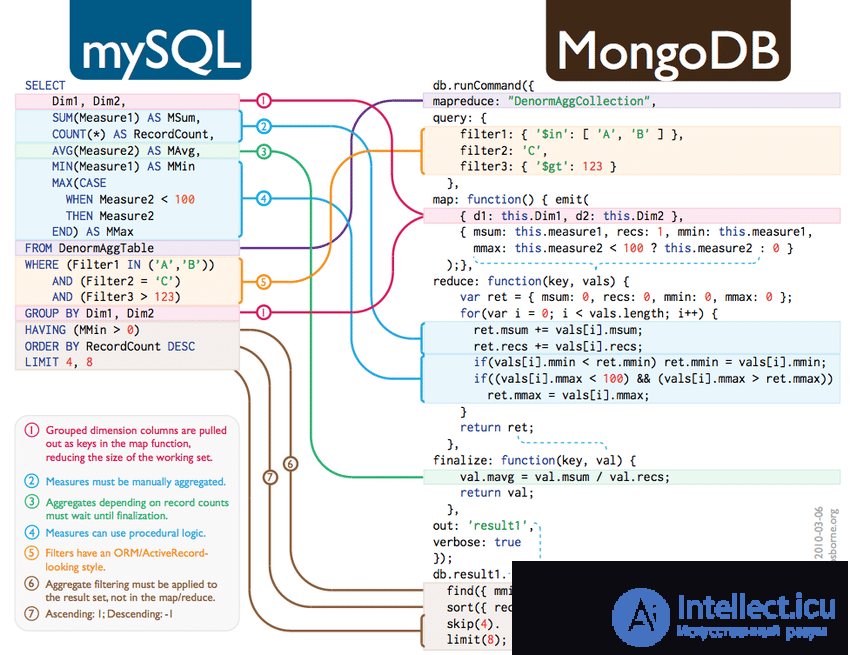Select circled 5 marker beside WHERE filters block
The image size is (850, 655).
pos(263,282)
